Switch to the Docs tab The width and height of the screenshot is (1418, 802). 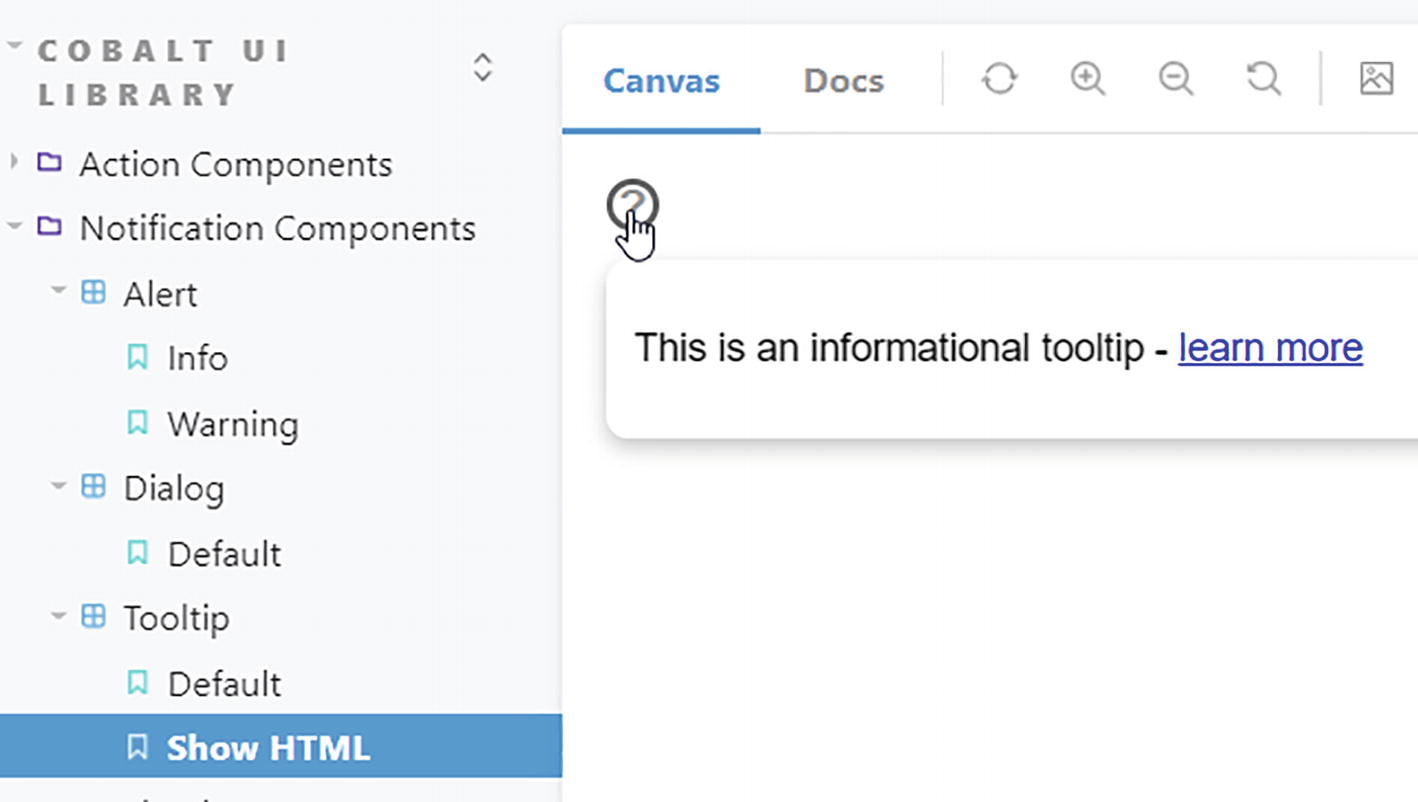tap(843, 81)
